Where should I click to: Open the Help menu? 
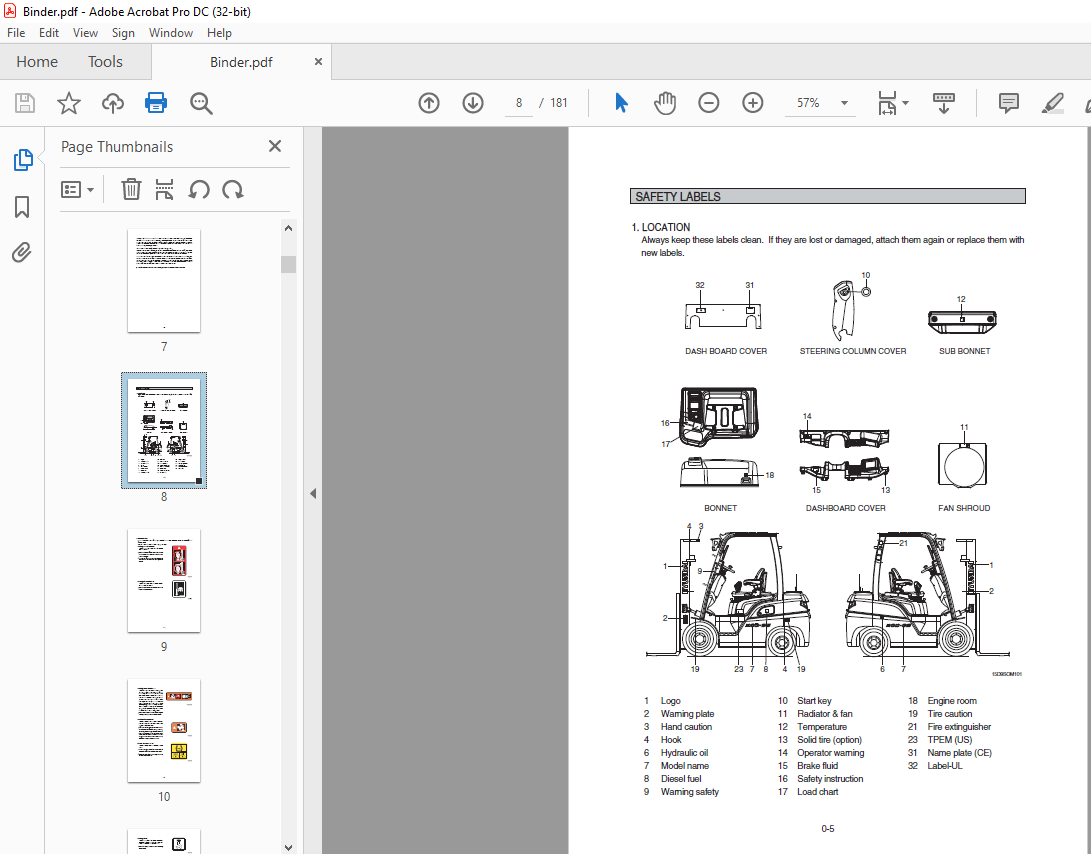point(219,33)
